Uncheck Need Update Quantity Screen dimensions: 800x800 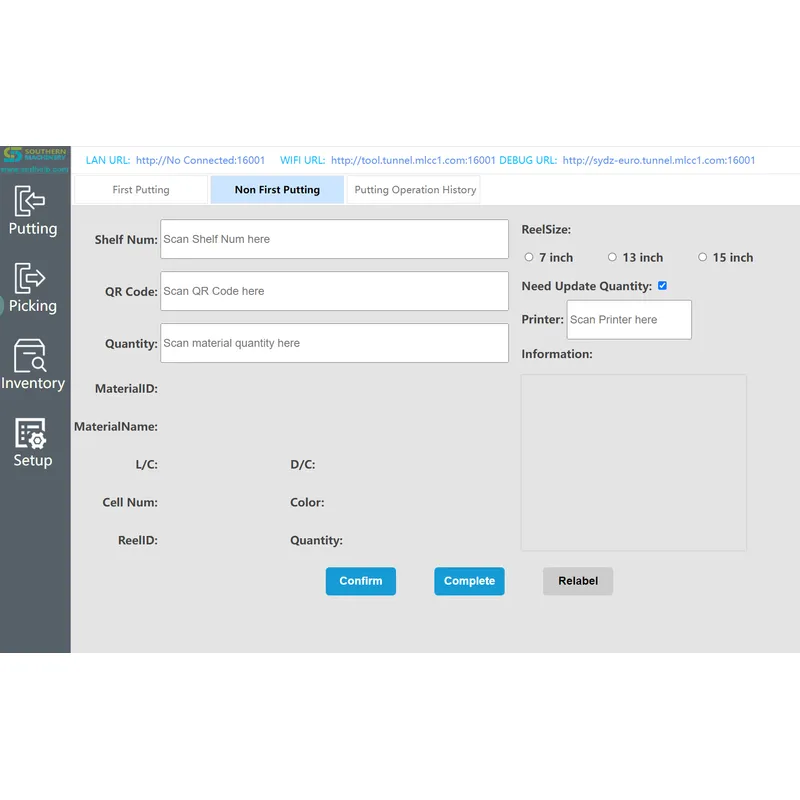click(x=663, y=285)
